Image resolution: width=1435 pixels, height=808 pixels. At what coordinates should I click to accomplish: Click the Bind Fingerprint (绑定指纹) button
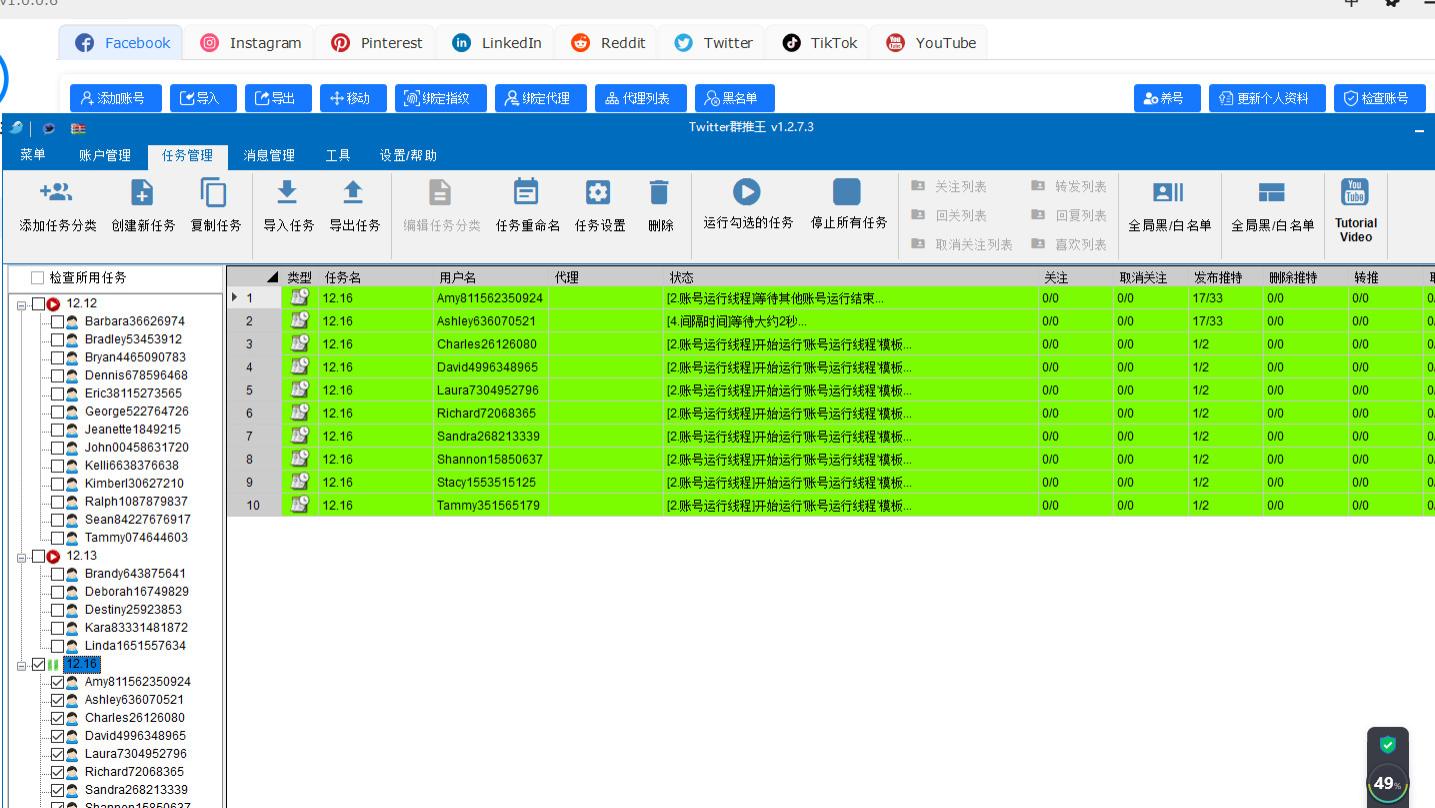(x=441, y=98)
